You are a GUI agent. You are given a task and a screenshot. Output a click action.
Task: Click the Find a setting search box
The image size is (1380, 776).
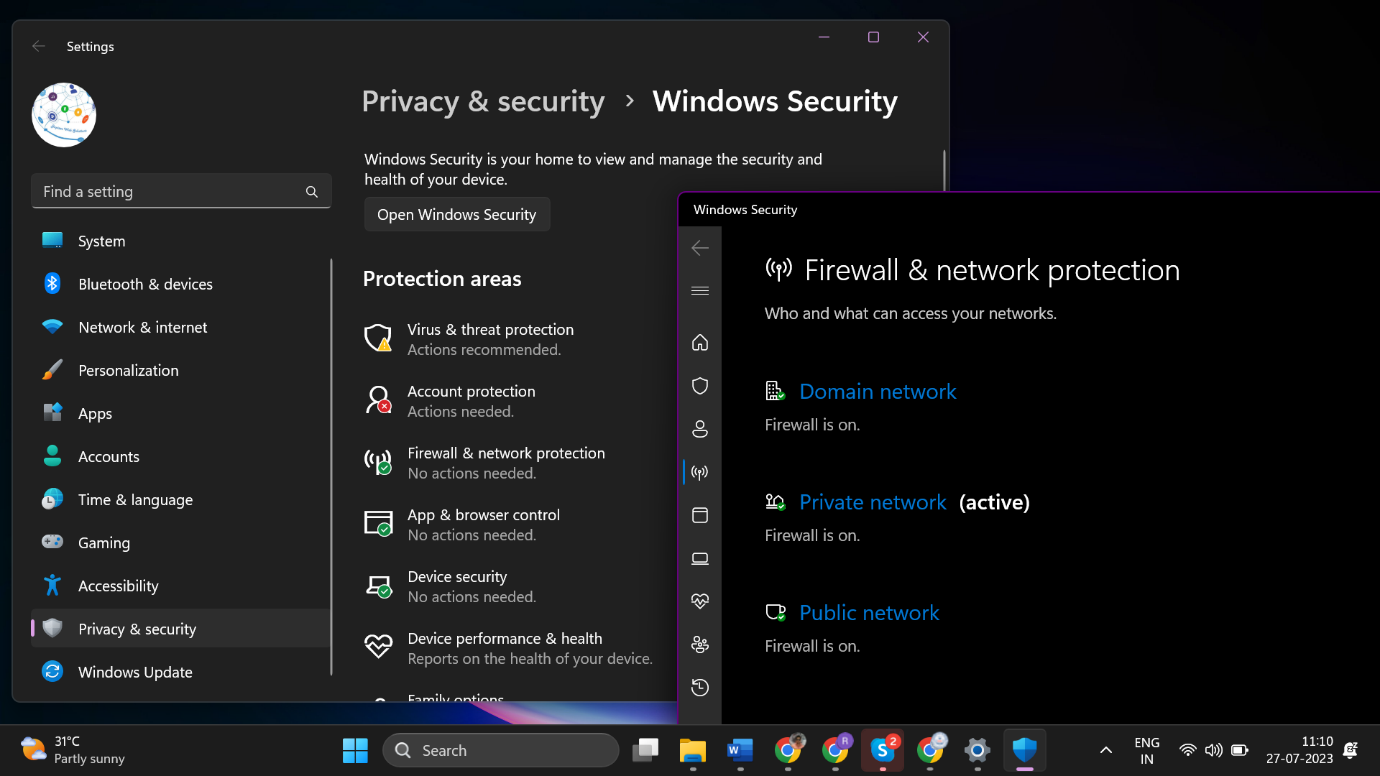pos(181,191)
